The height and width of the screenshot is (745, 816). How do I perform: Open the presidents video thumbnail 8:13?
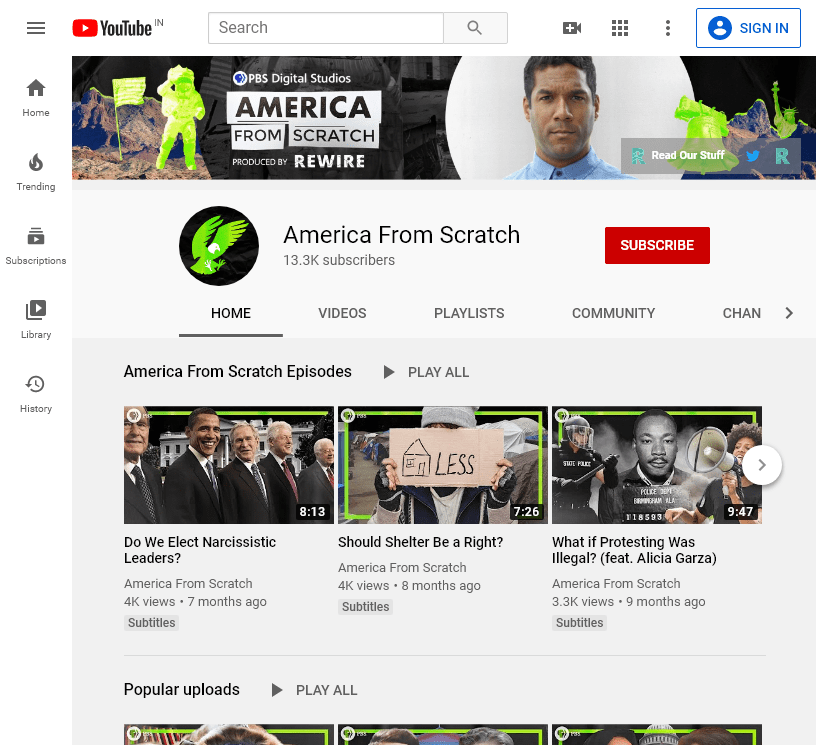(x=229, y=465)
